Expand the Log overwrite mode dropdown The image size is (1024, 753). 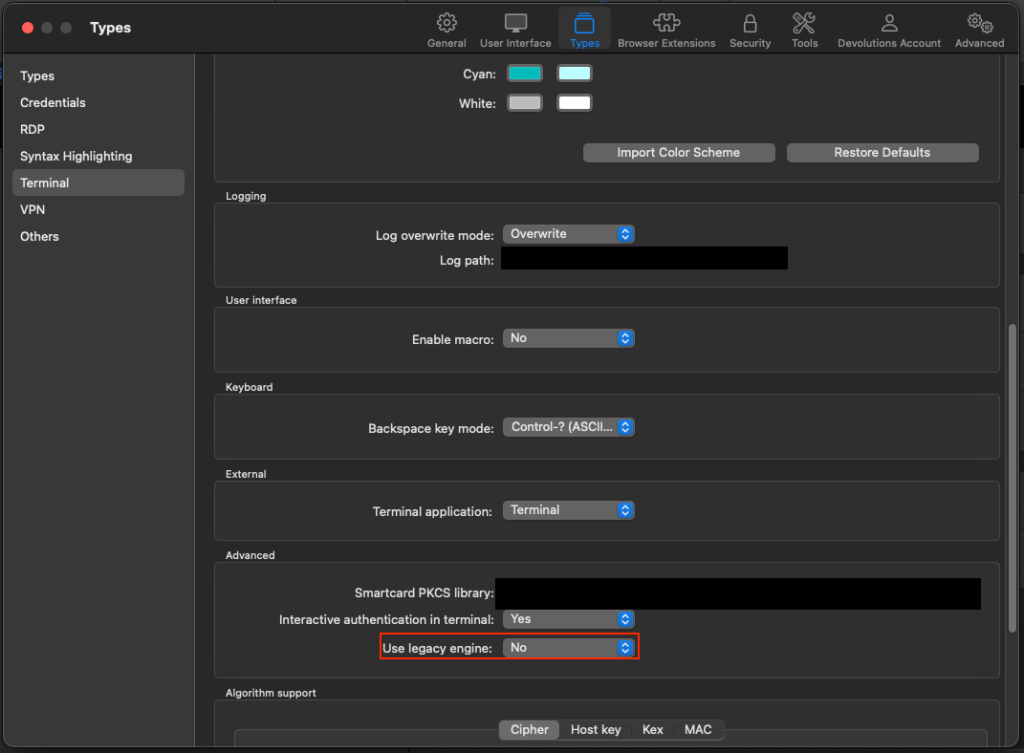(568, 234)
